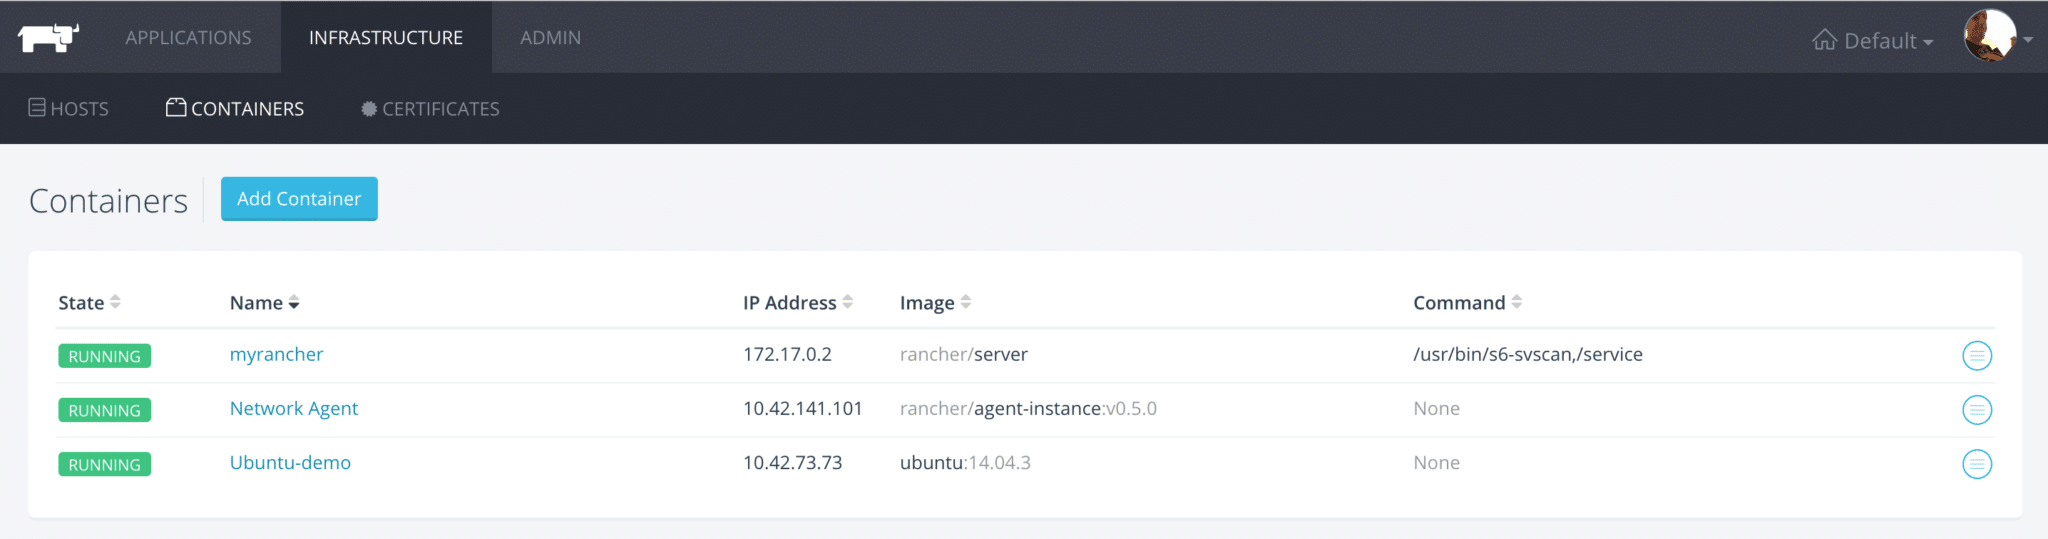The image size is (2048, 539).
Task: Open action menu for myrancher container
Action: click(1976, 355)
